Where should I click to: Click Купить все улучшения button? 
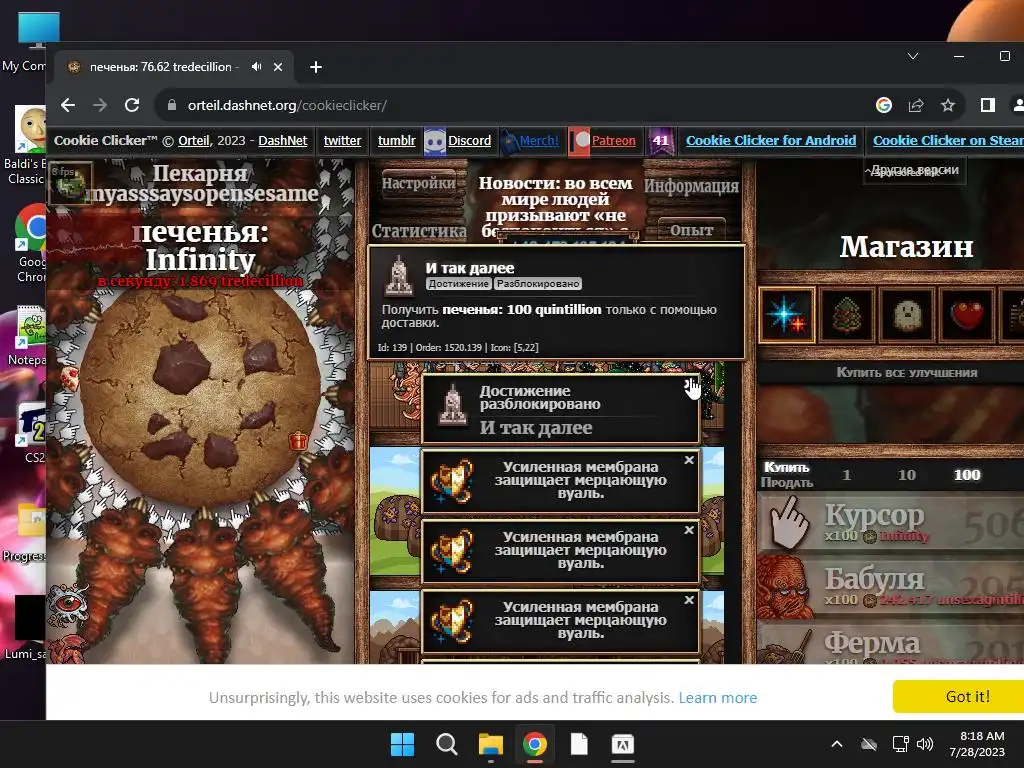click(906, 372)
